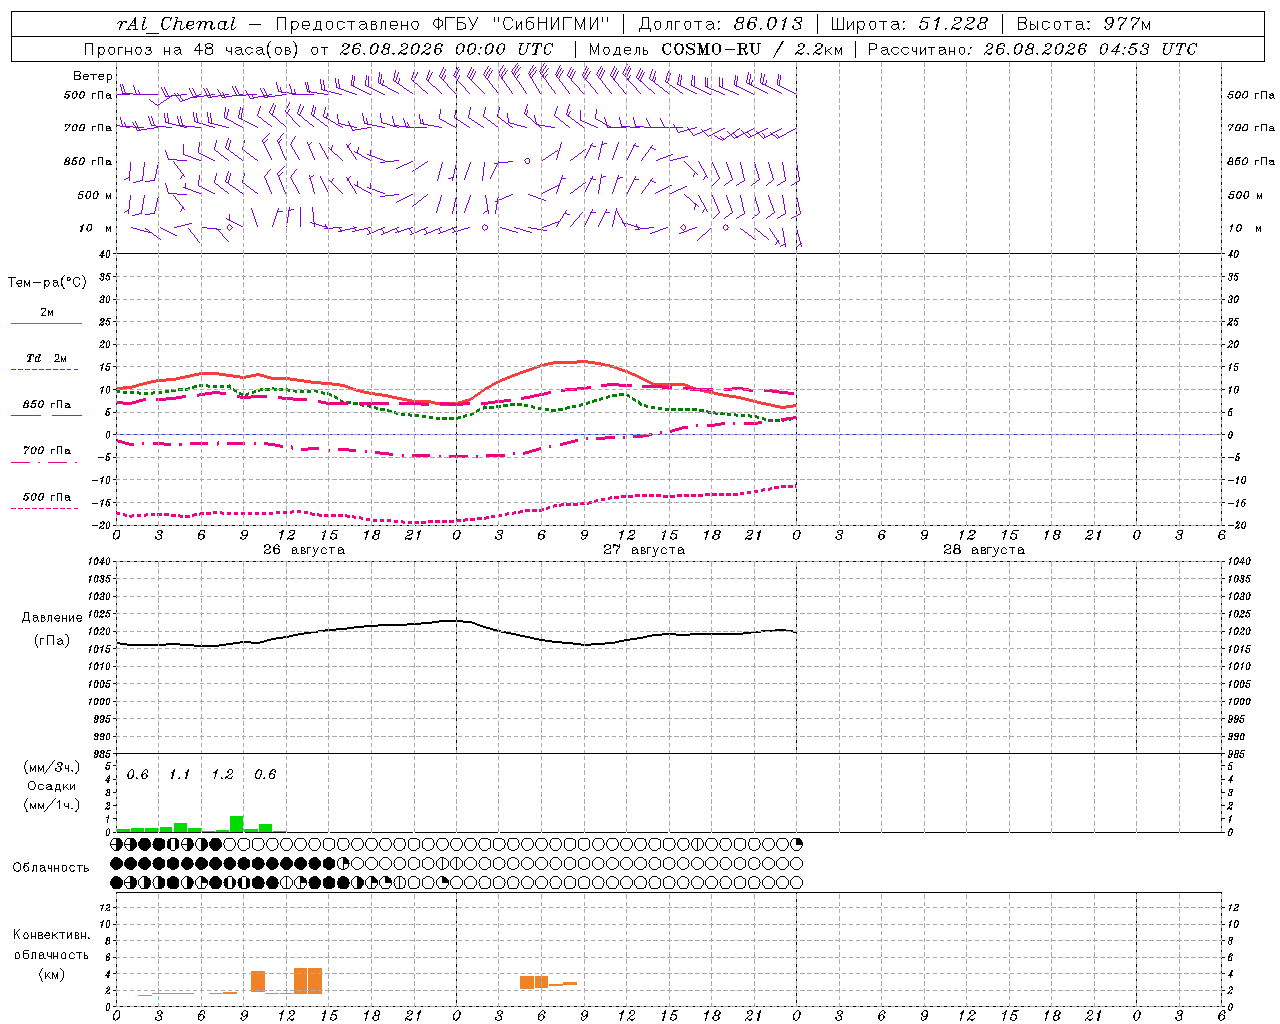The image size is (1280, 1024).
Task: Click the tallest green precipitation bar
Action: [237, 824]
